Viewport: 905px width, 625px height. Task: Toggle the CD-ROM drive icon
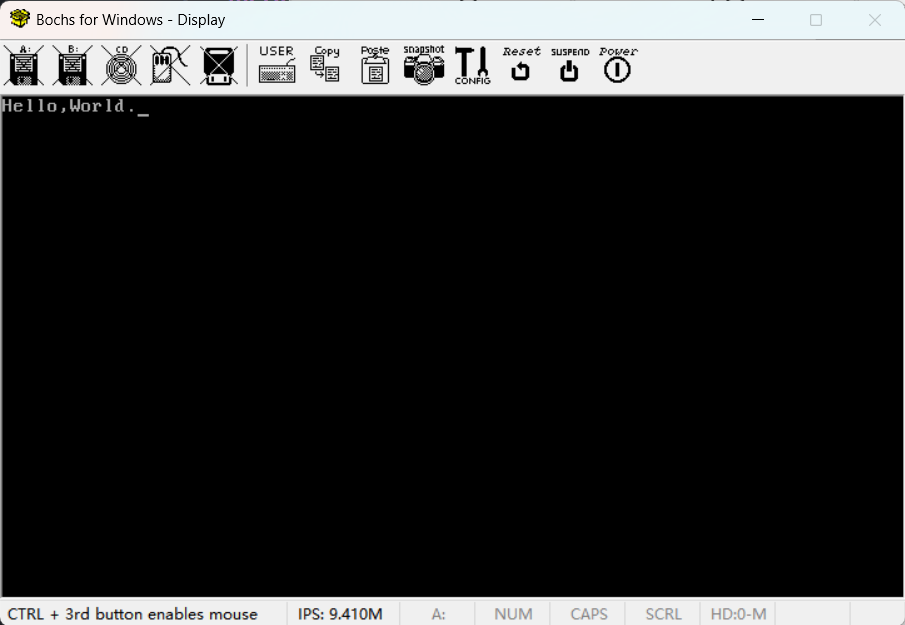pos(122,65)
